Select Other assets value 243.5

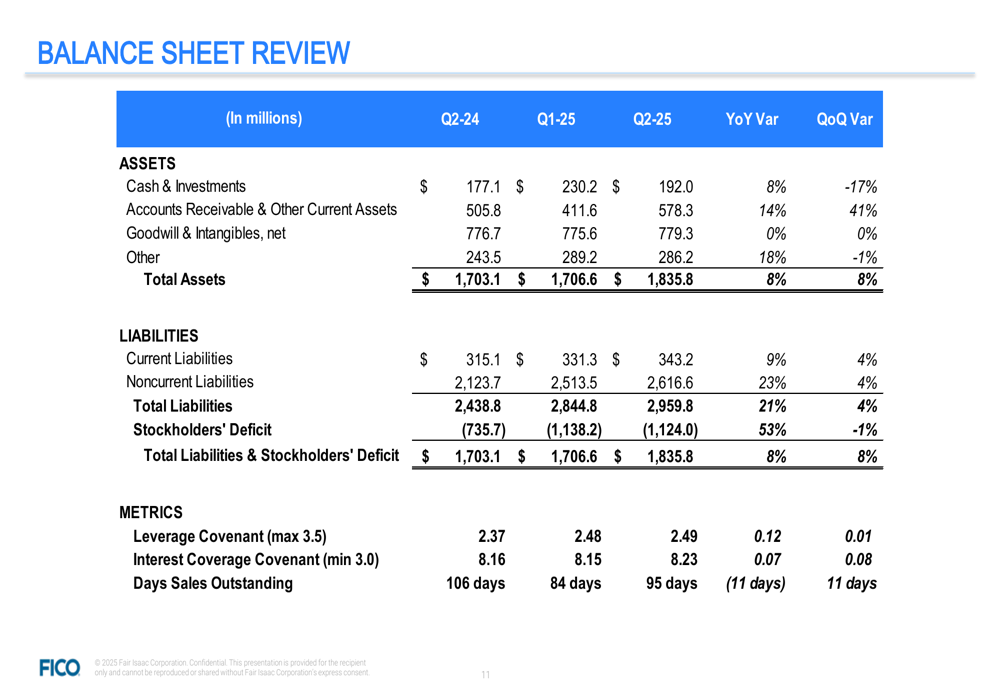tap(483, 258)
